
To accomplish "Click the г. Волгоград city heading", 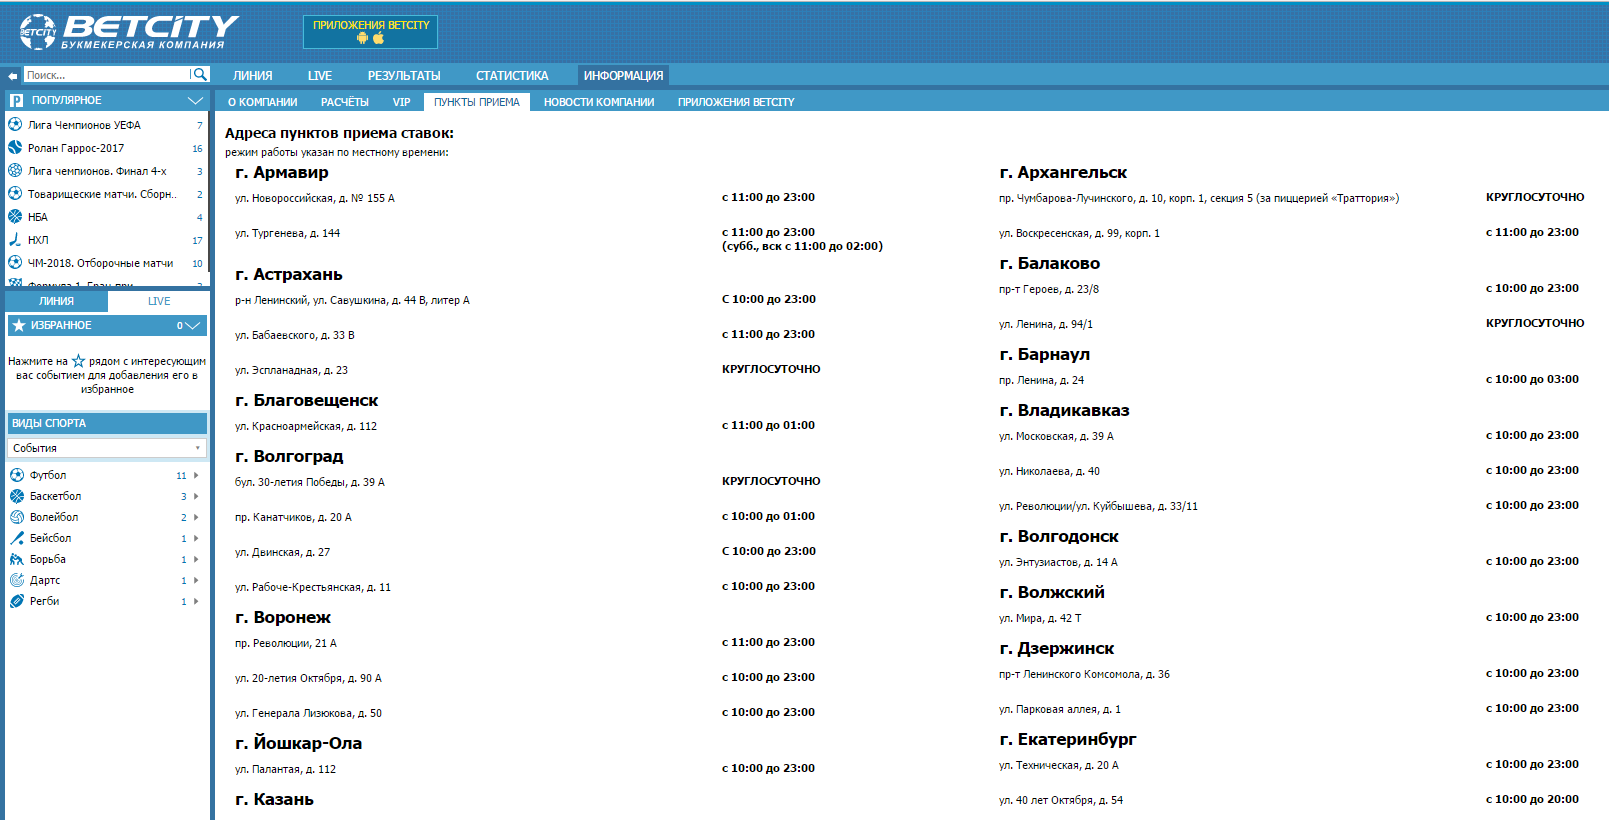I will [x=289, y=456].
